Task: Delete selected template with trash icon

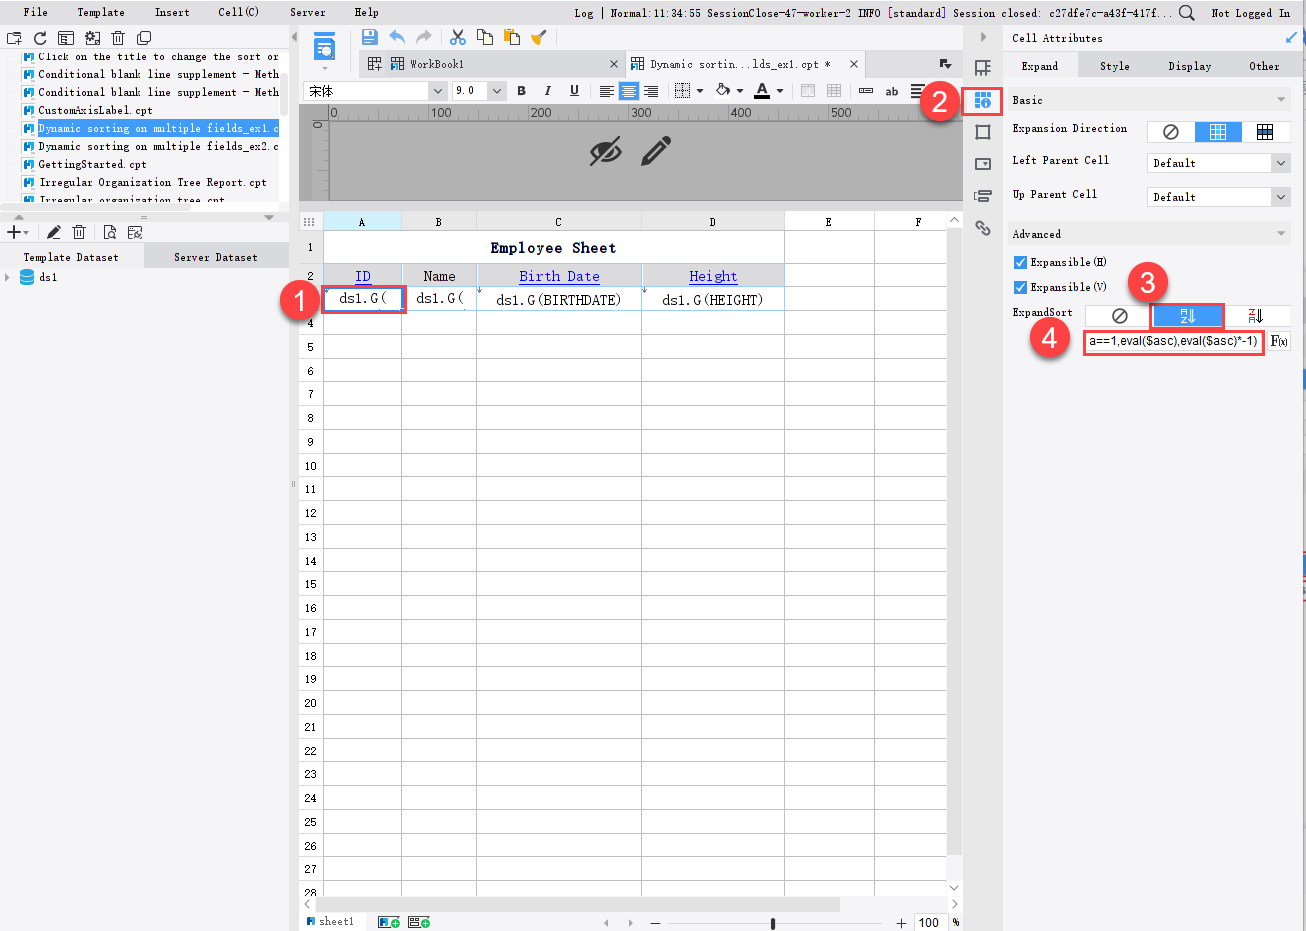Action: click(118, 38)
